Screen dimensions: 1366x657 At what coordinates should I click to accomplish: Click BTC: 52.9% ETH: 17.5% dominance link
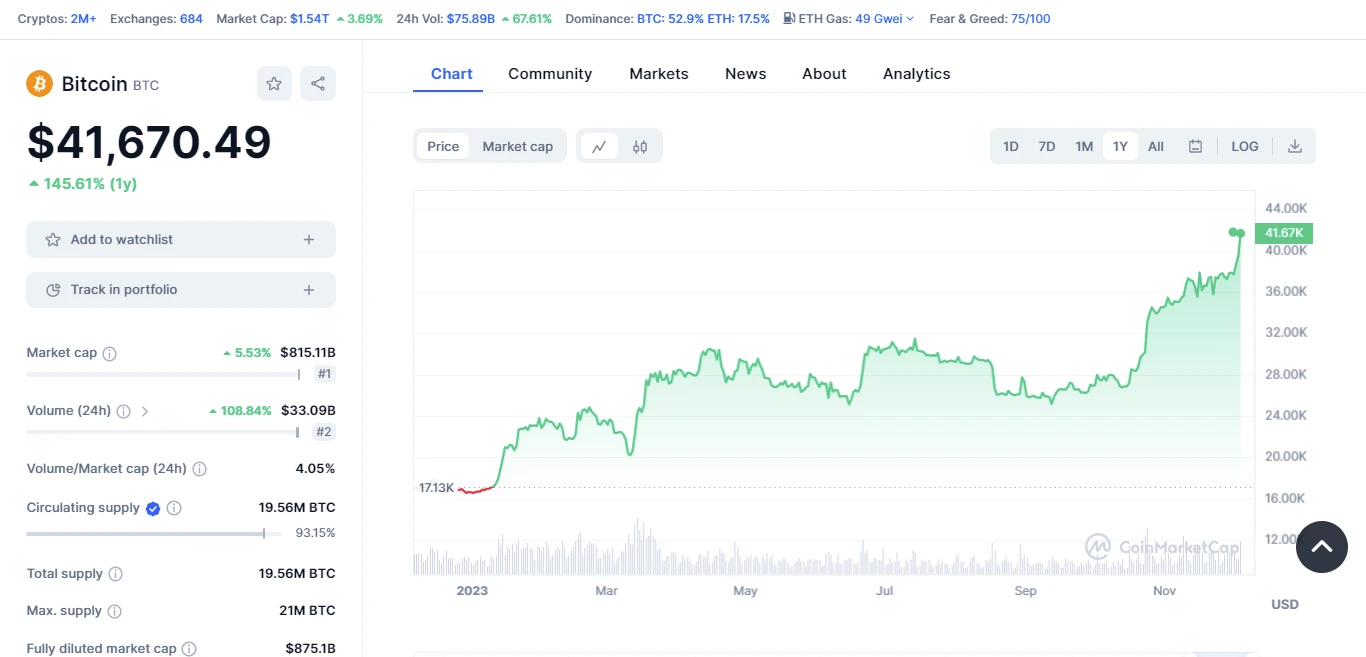tap(704, 19)
